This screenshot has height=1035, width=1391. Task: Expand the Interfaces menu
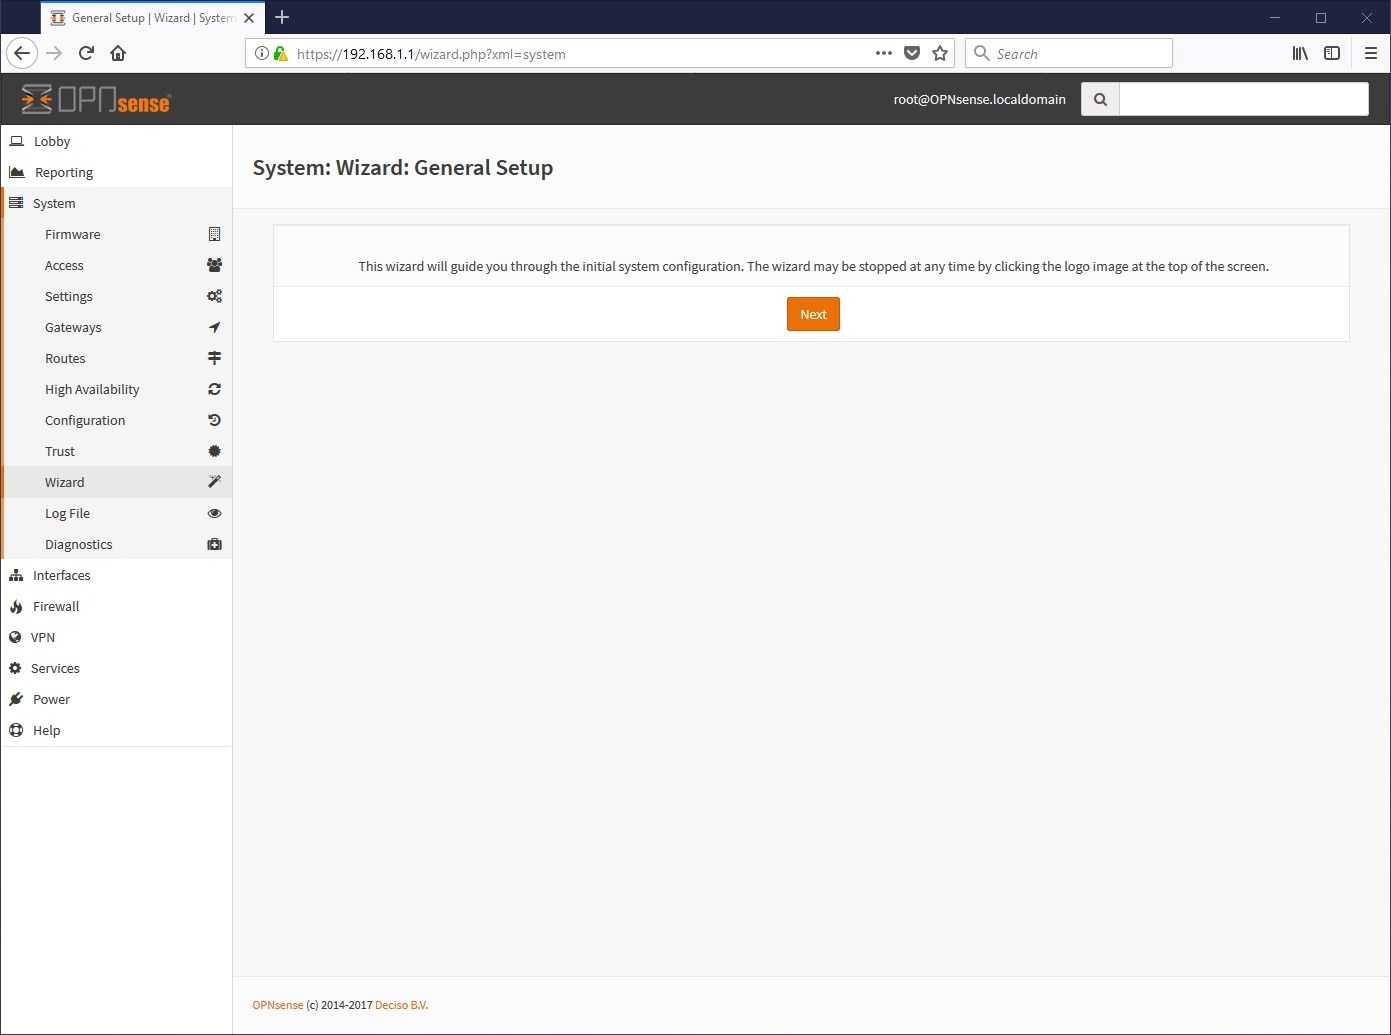tap(61, 575)
